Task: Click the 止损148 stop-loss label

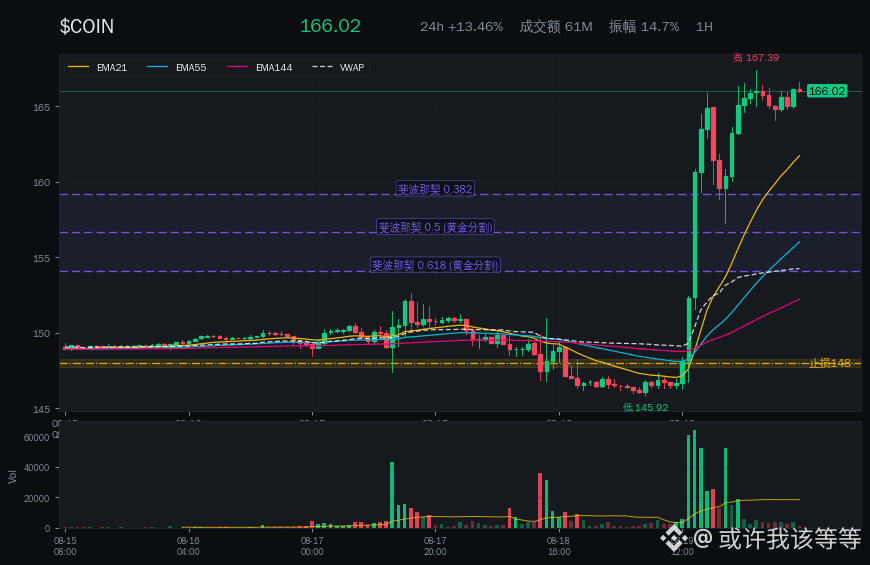Action: coord(829,363)
